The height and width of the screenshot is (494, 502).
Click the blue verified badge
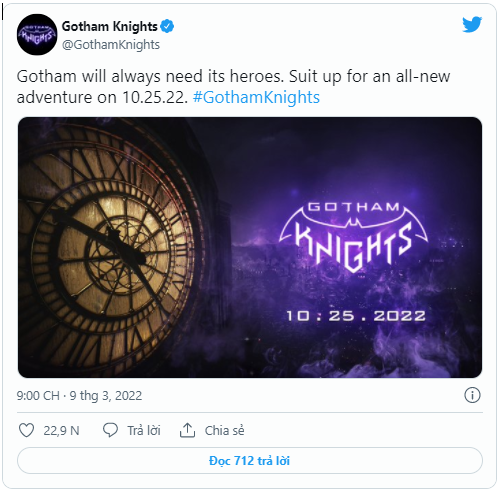click(167, 26)
